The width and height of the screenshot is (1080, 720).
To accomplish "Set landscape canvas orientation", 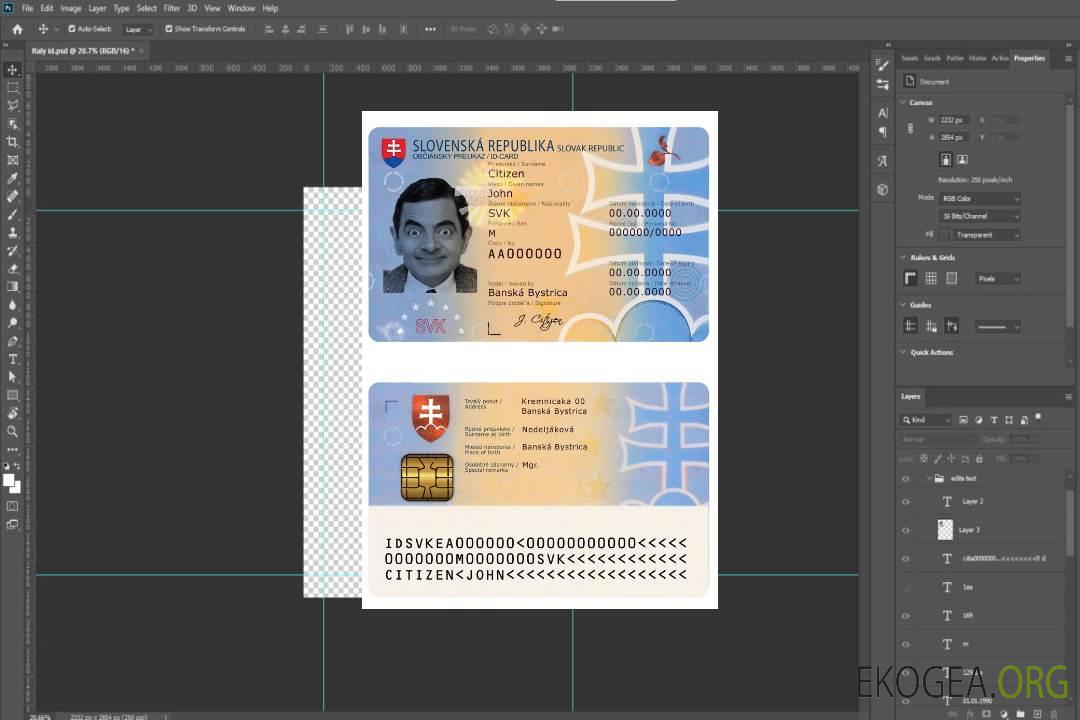I will pyautogui.click(x=962, y=160).
